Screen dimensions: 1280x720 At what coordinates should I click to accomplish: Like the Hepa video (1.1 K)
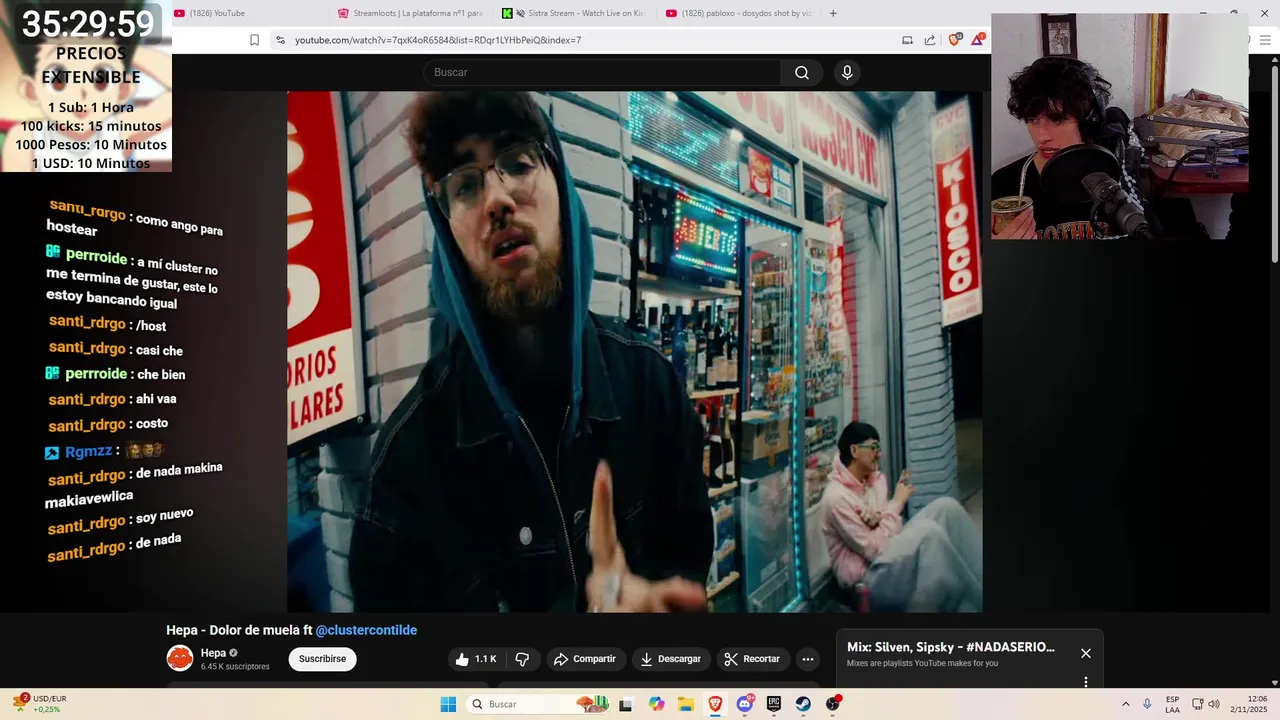pyautogui.click(x=475, y=659)
